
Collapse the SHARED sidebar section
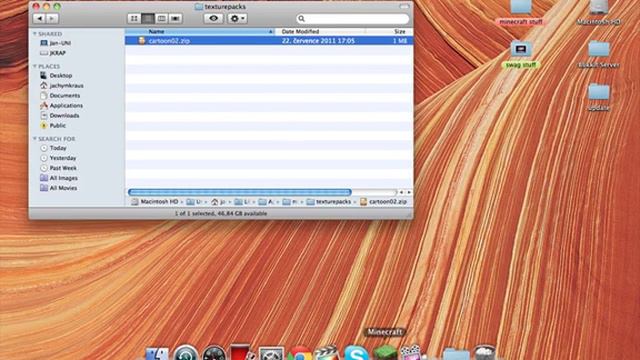coord(35,33)
